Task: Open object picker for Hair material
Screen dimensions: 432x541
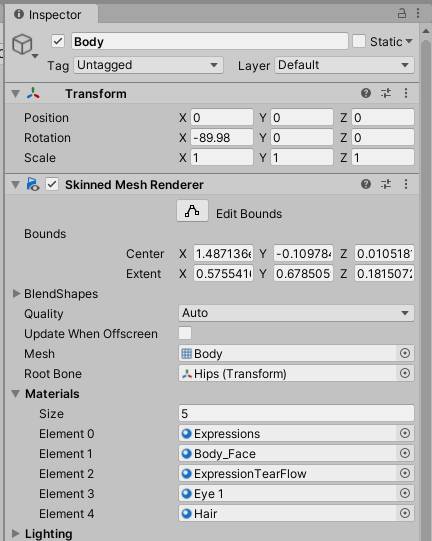Action: pyautogui.click(x=405, y=513)
